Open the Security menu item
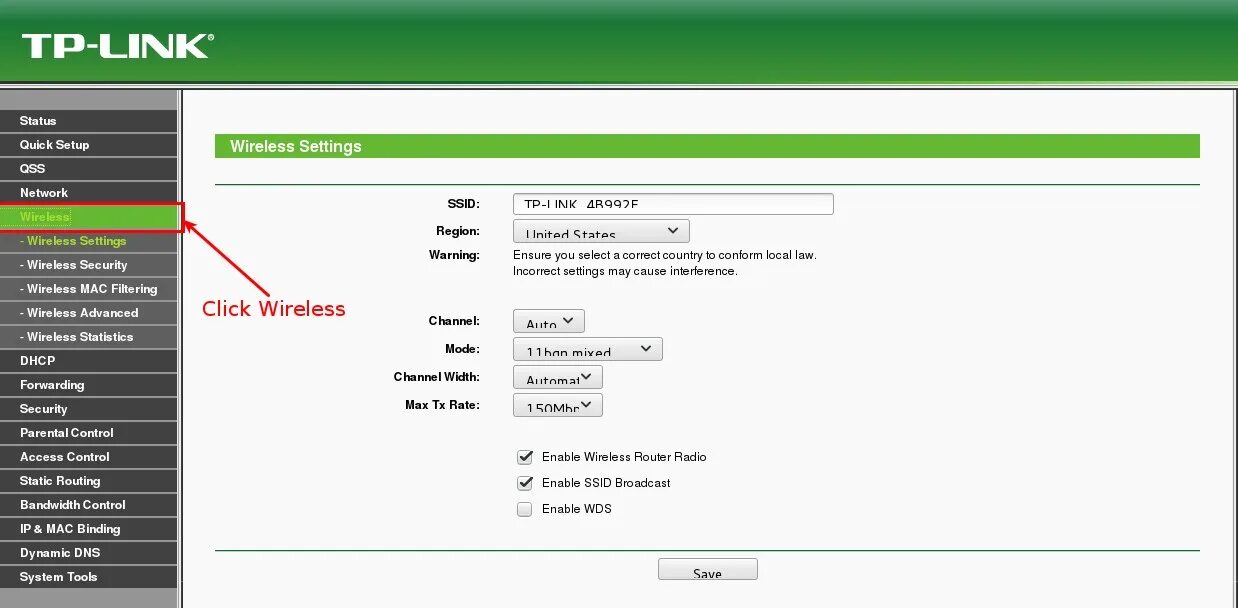This screenshot has height=608, width=1238. point(88,409)
